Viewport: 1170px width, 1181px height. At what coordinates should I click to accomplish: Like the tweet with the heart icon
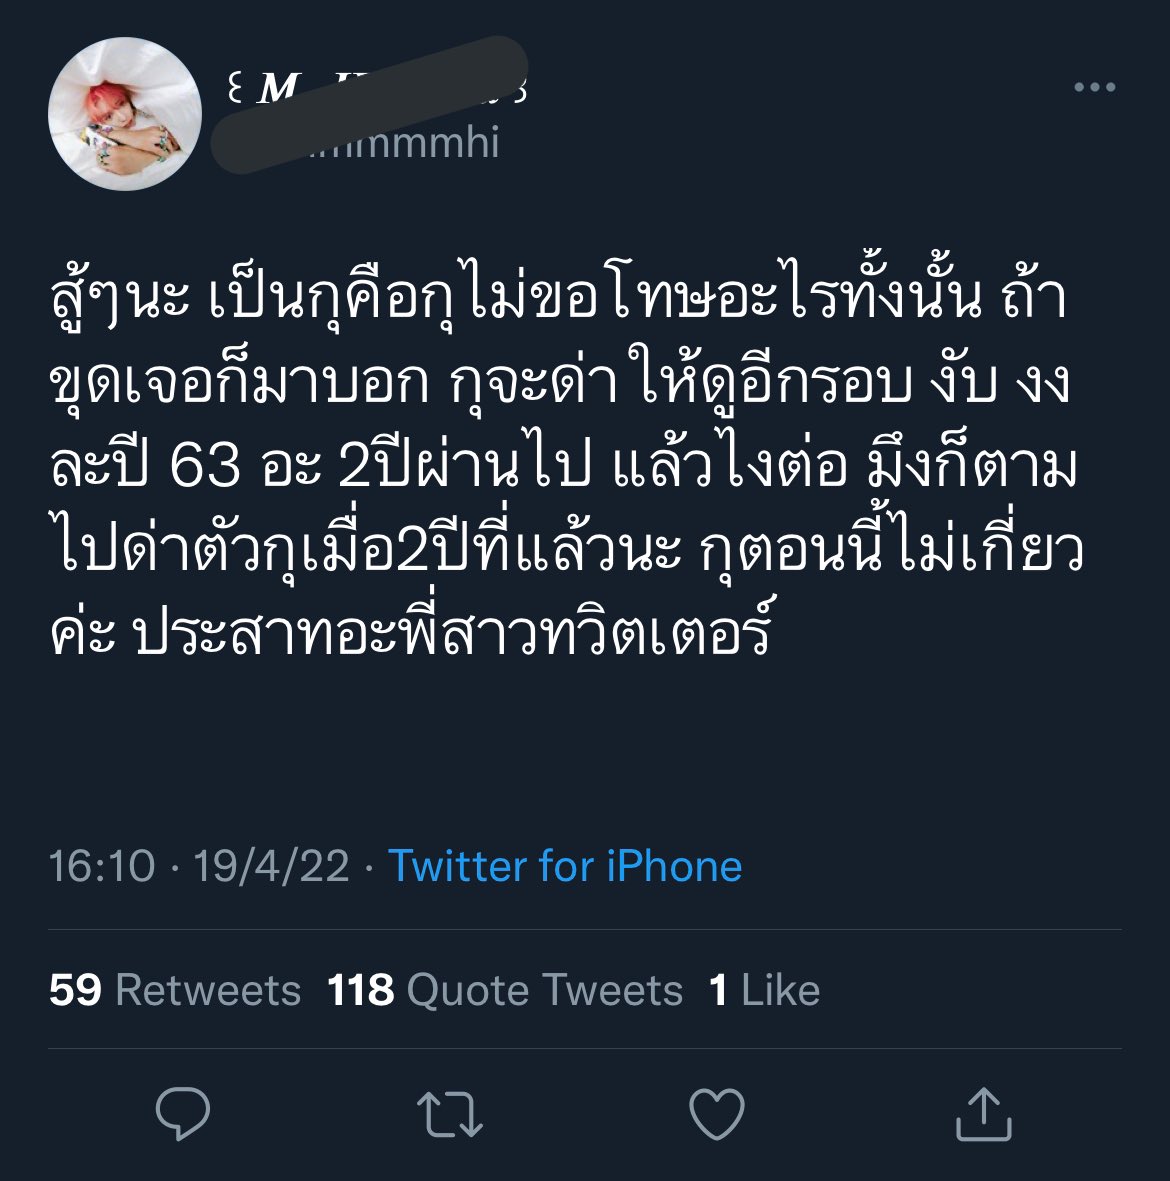coord(716,1113)
